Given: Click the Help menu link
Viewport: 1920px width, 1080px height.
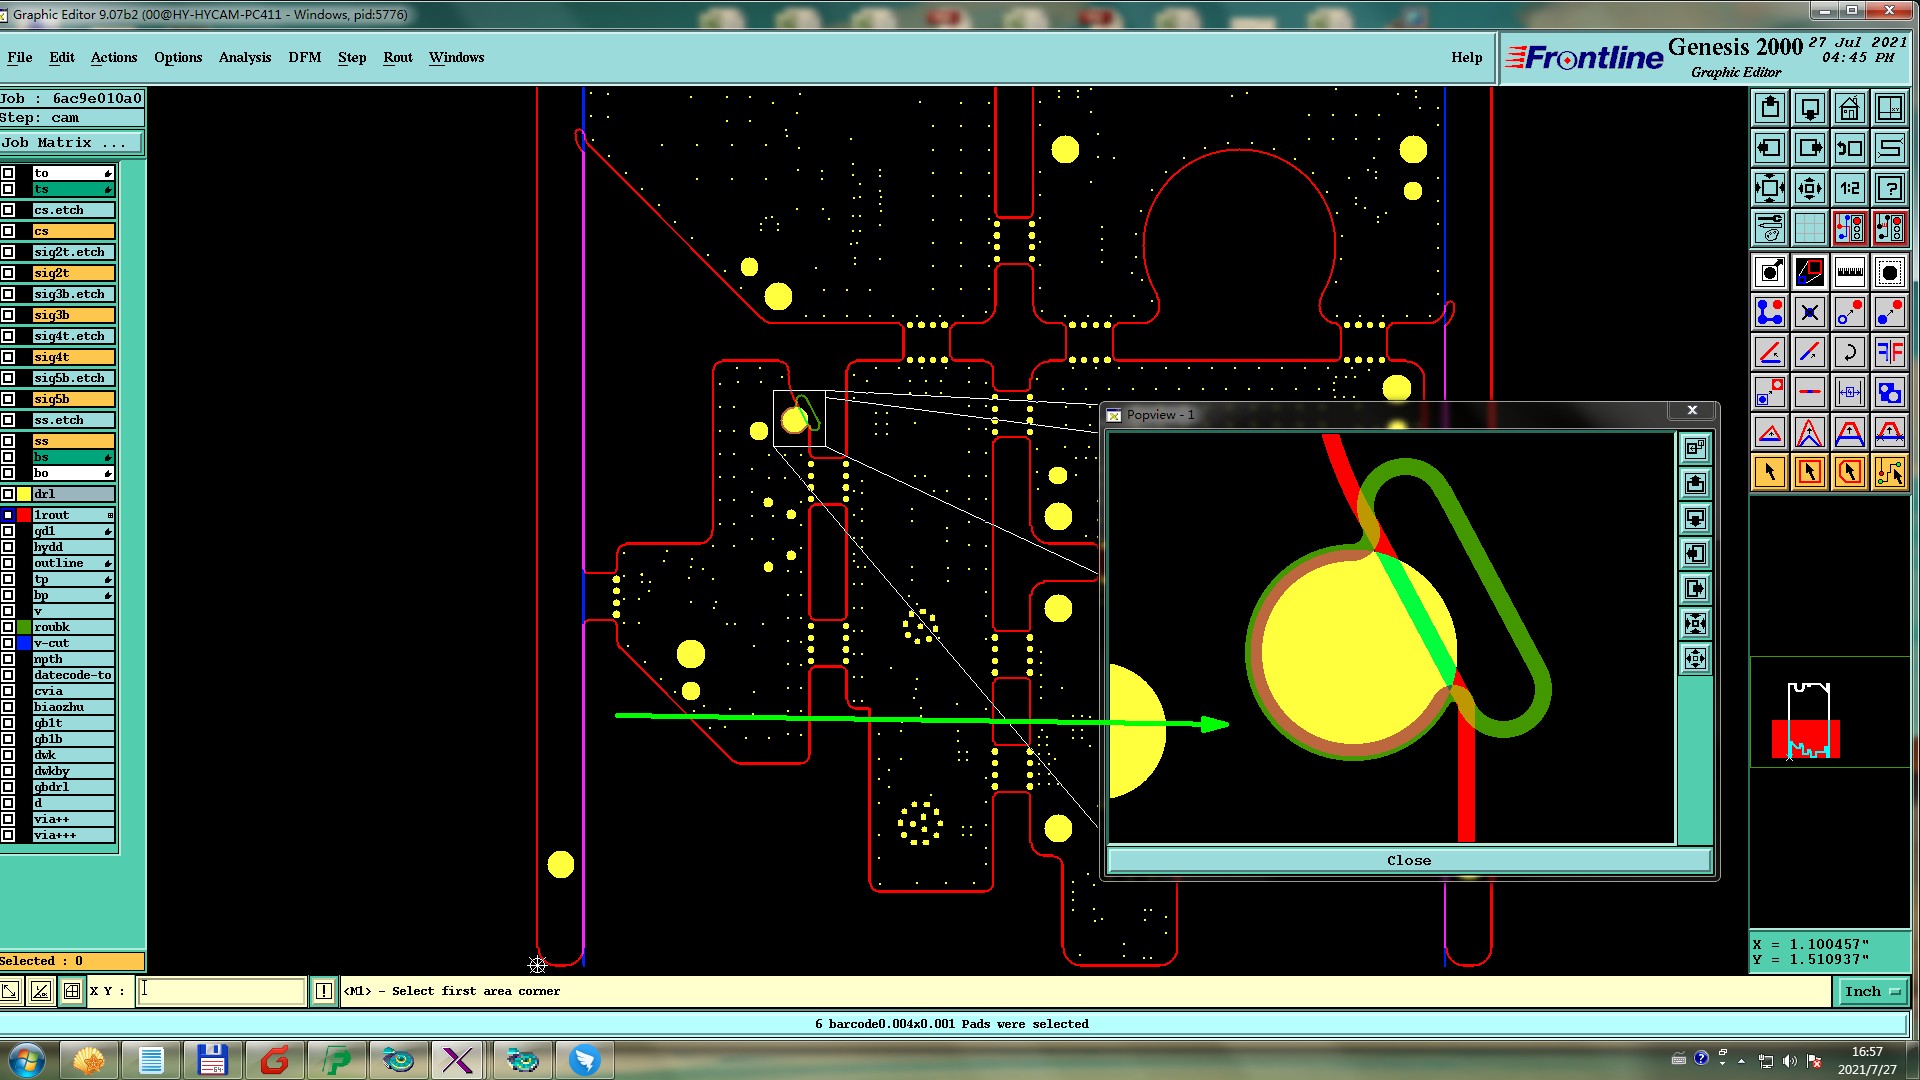Looking at the screenshot, I should pyautogui.click(x=1466, y=57).
